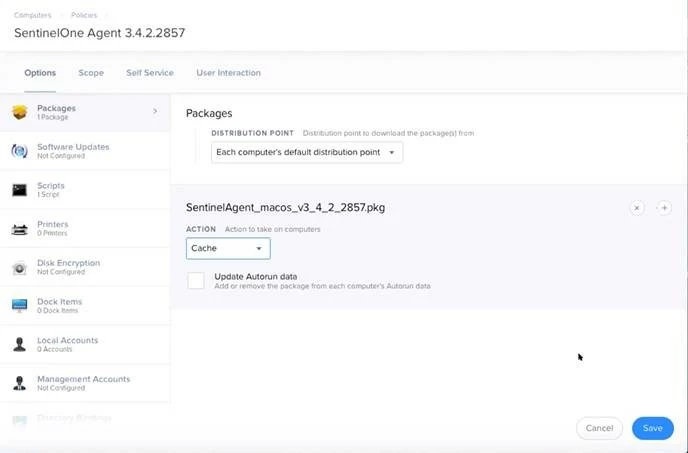The image size is (688, 453).
Task: Select the Printers label text
Action: (53, 224)
